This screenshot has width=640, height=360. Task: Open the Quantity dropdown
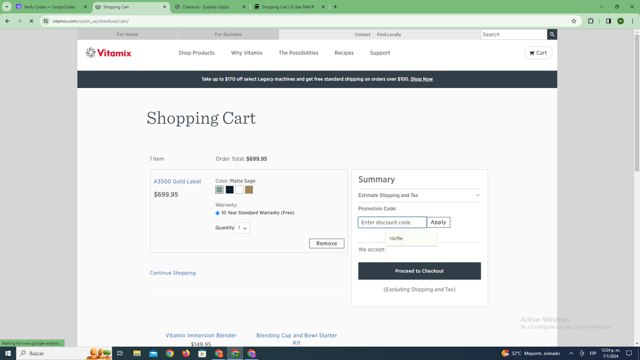coord(242,228)
